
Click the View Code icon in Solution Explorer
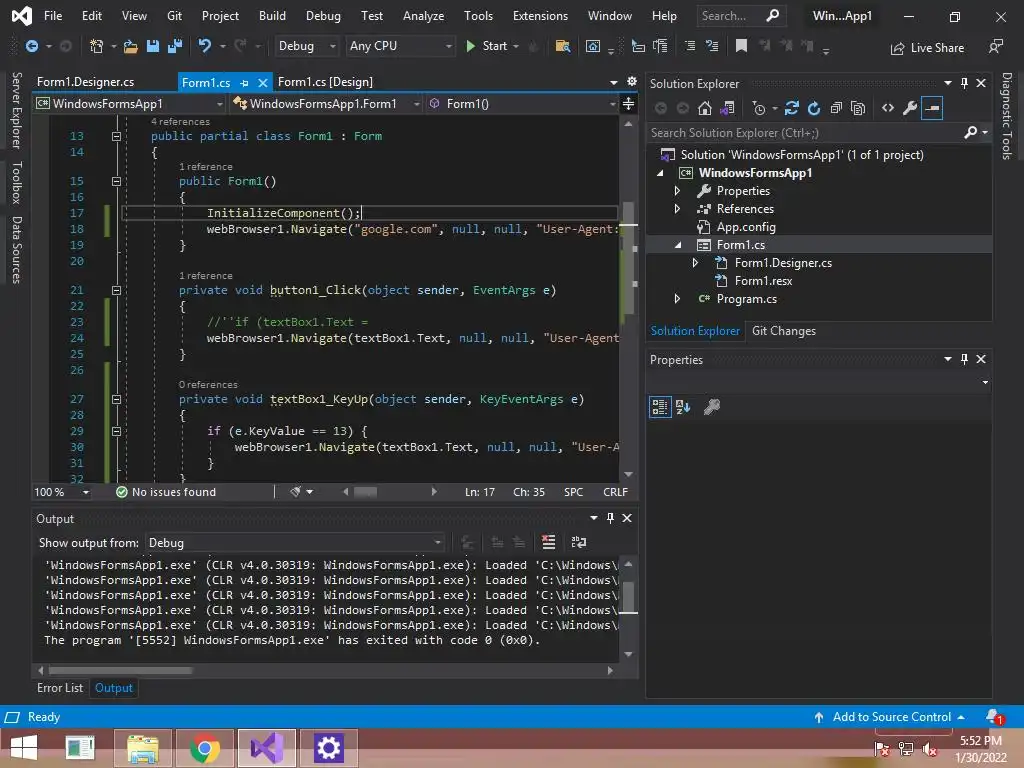tap(887, 108)
